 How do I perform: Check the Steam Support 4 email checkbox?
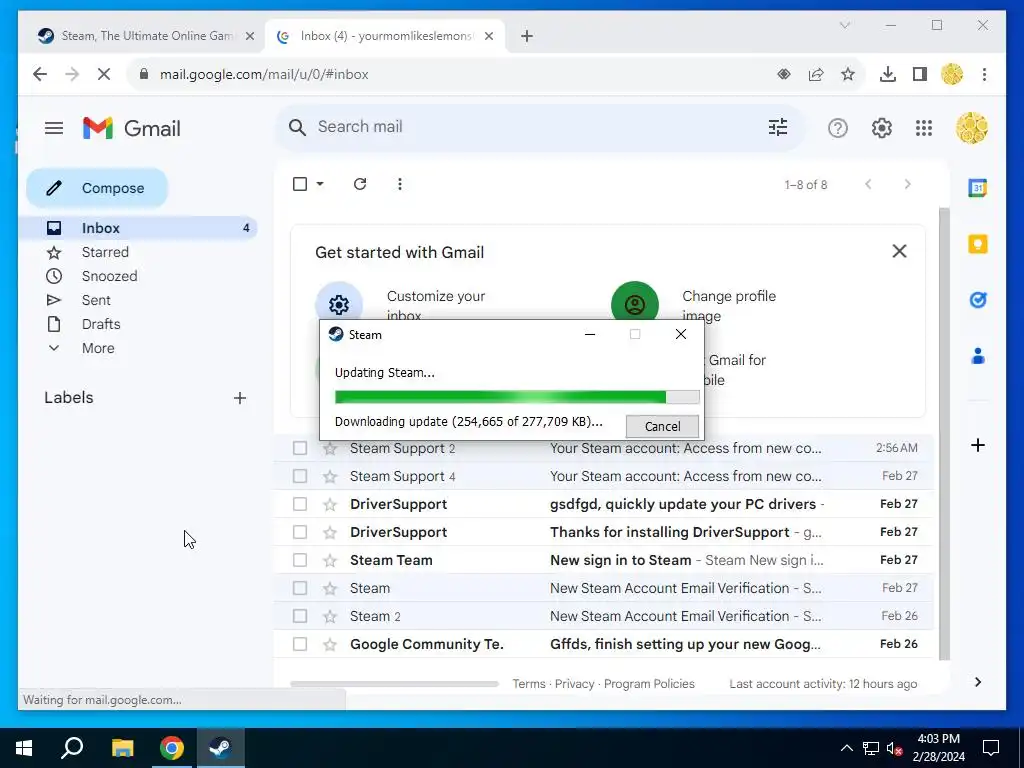[x=300, y=476]
